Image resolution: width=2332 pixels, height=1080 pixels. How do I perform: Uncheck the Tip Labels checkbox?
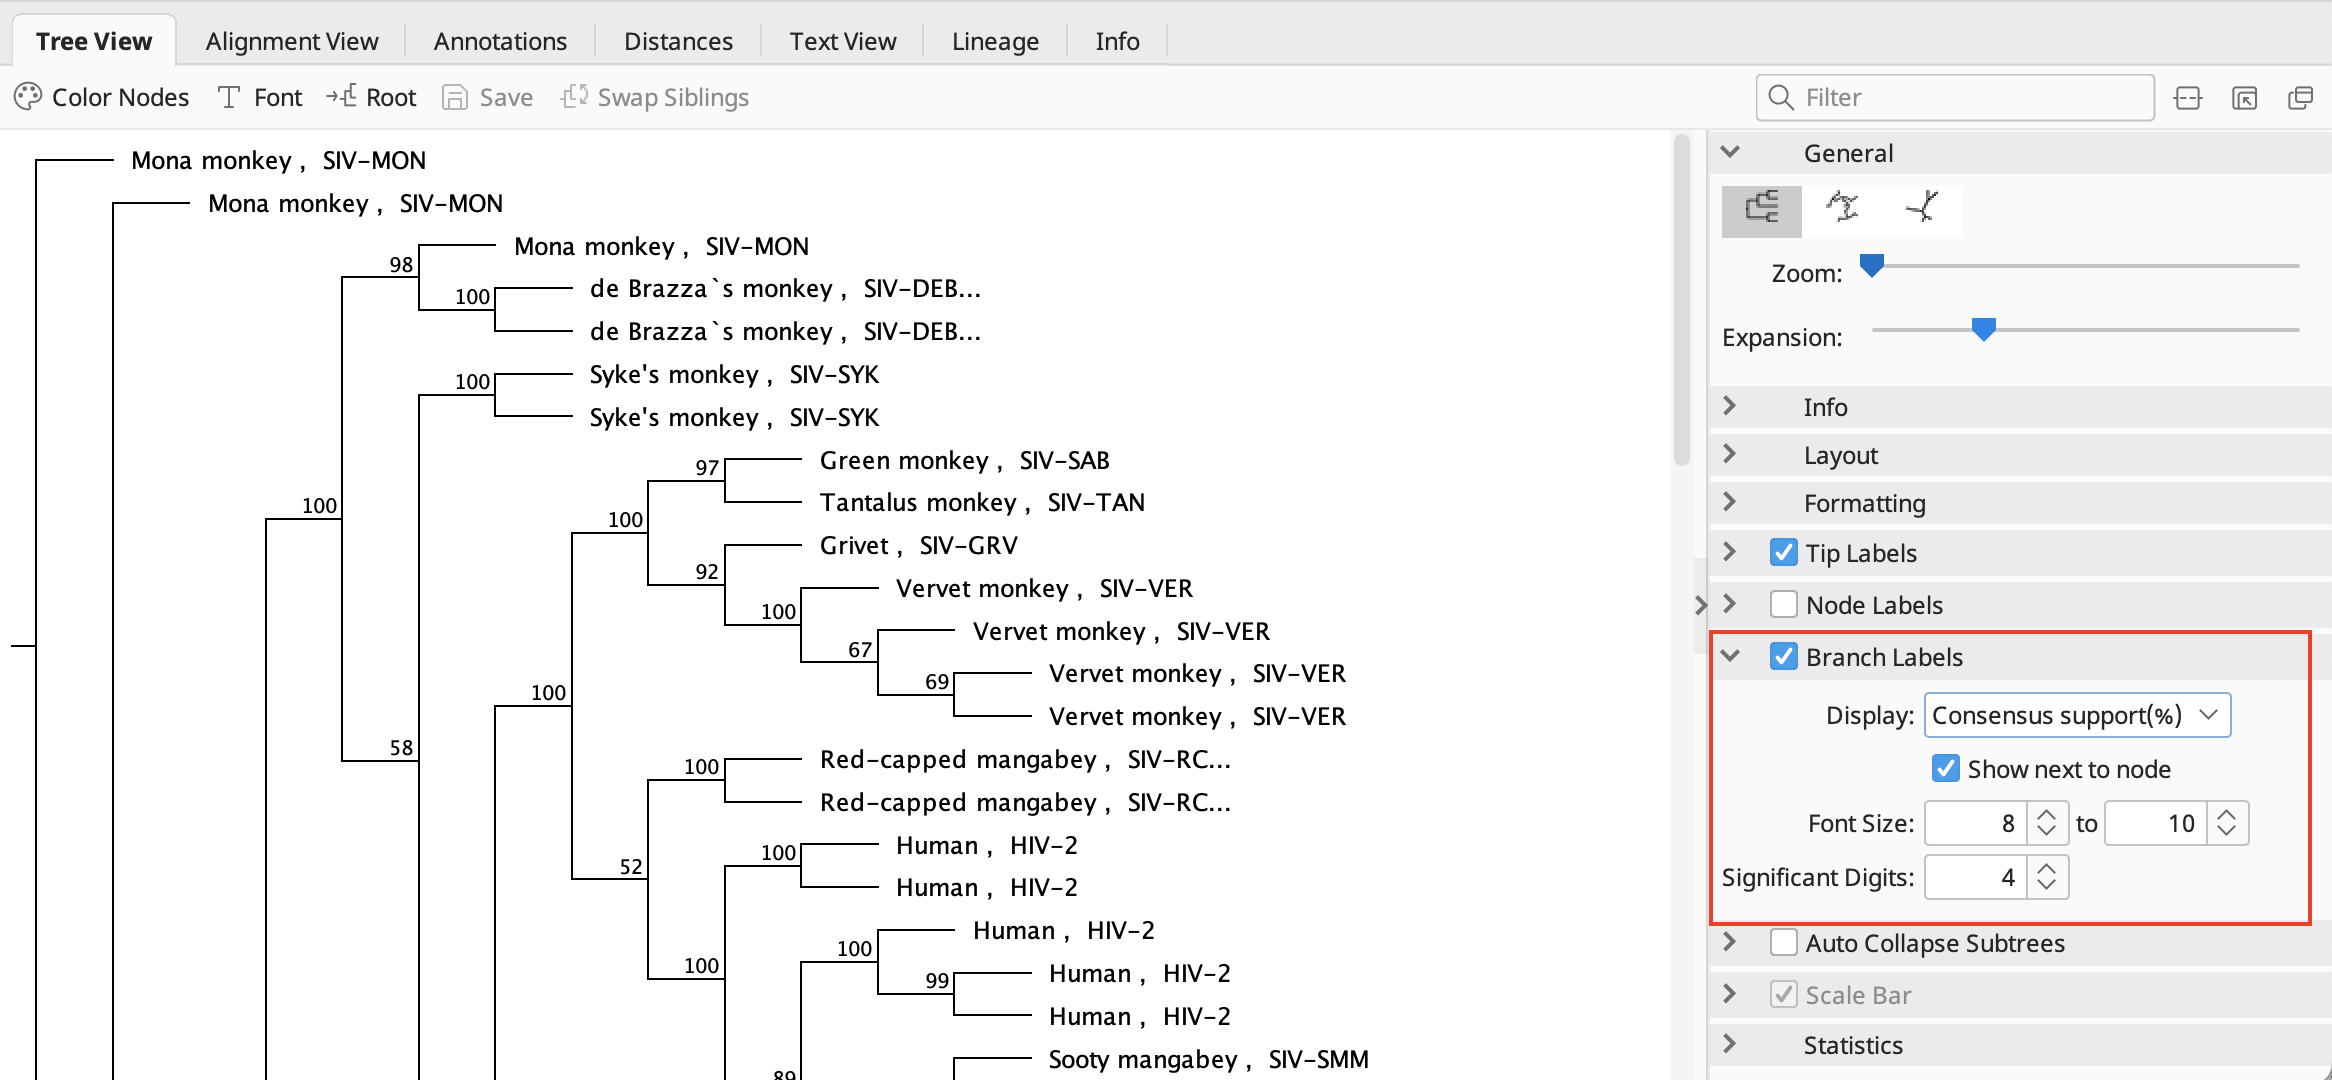tap(1783, 553)
